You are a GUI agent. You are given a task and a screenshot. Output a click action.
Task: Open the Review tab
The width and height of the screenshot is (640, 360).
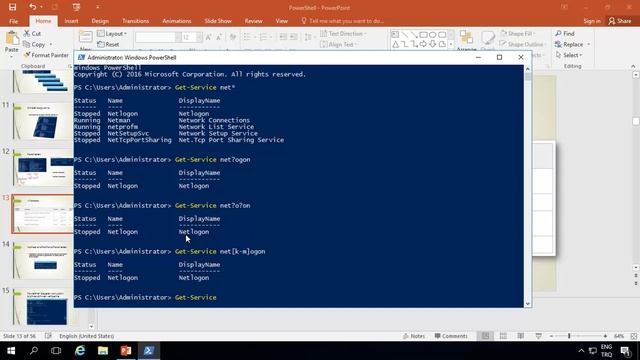coord(253,21)
